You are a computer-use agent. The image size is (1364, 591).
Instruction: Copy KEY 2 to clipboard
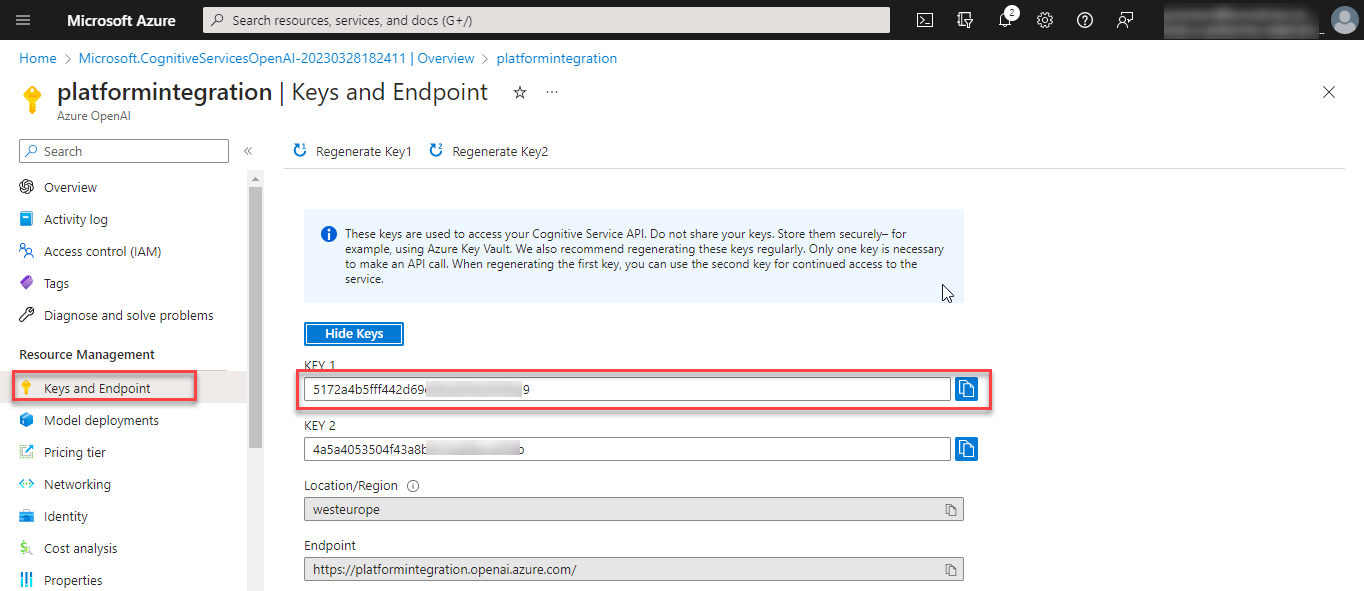click(966, 449)
